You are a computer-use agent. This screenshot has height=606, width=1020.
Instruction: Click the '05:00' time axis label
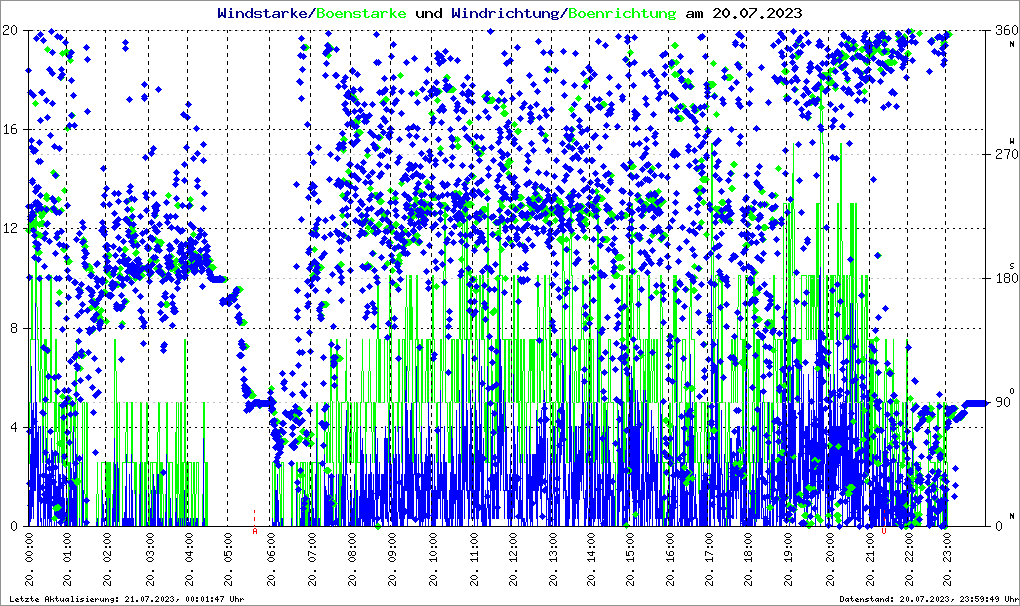228,547
